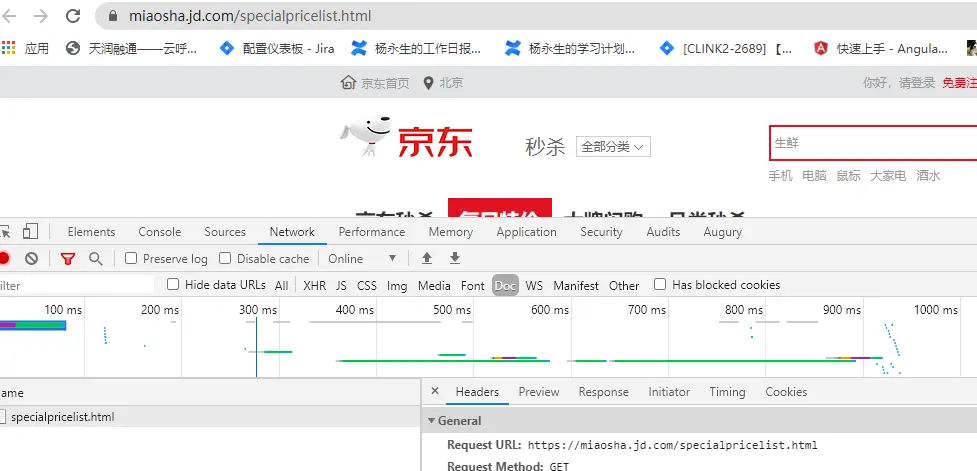Viewport: 977px width, 471px height.
Task: Click the home icon beside 京东首页
Action: (x=348, y=82)
